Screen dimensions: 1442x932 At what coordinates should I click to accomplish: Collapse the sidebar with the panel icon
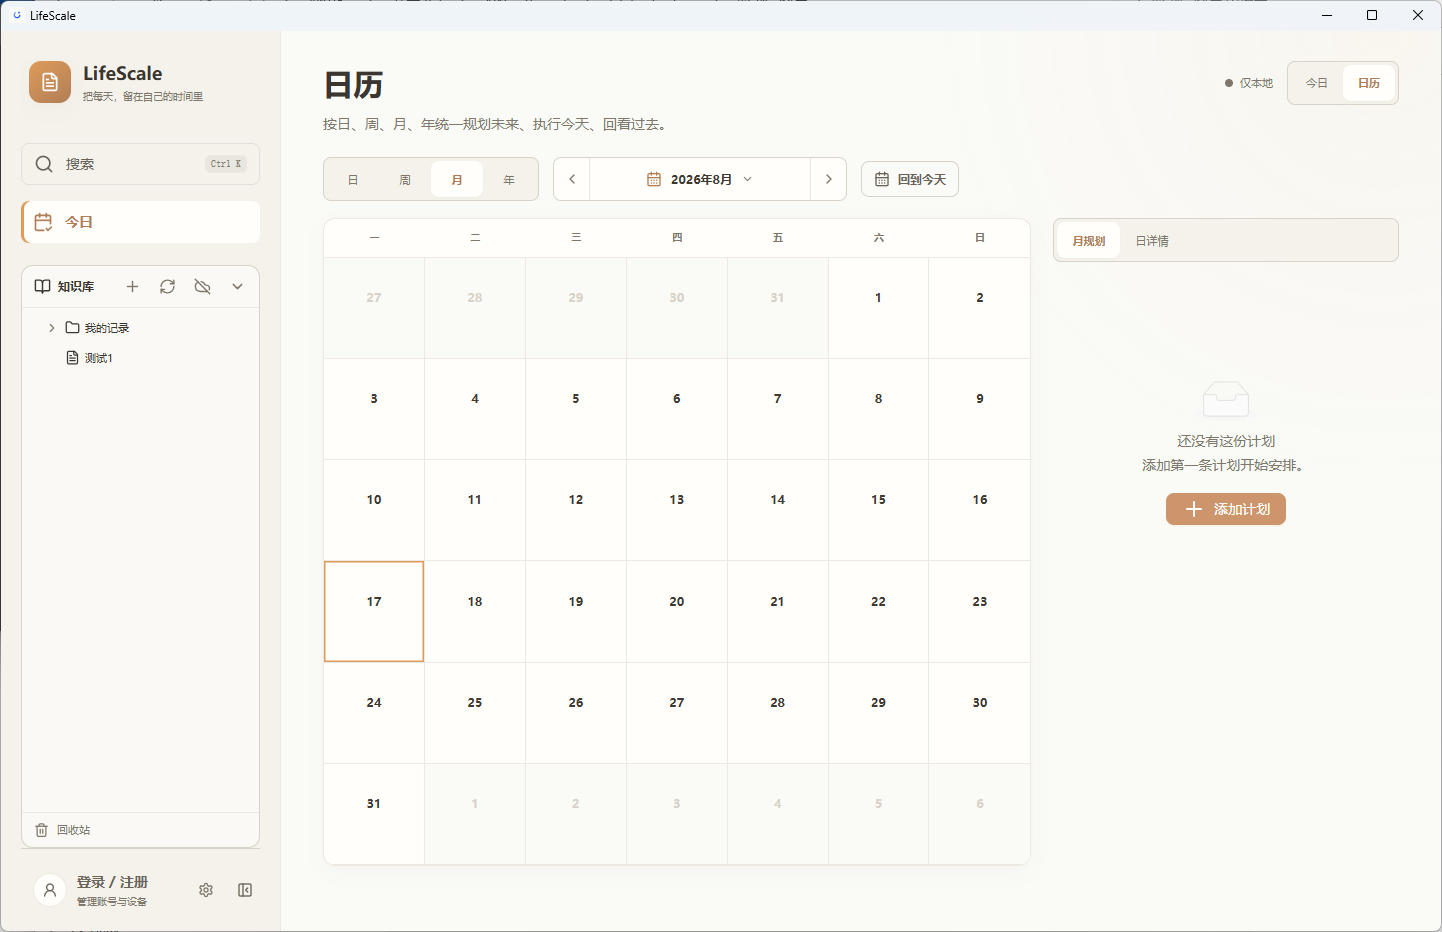pyautogui.click(x=245, y=890)
